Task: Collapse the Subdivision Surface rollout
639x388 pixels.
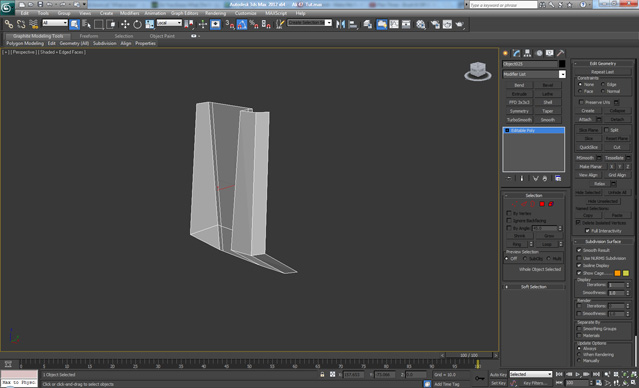Action: [603, 242]
